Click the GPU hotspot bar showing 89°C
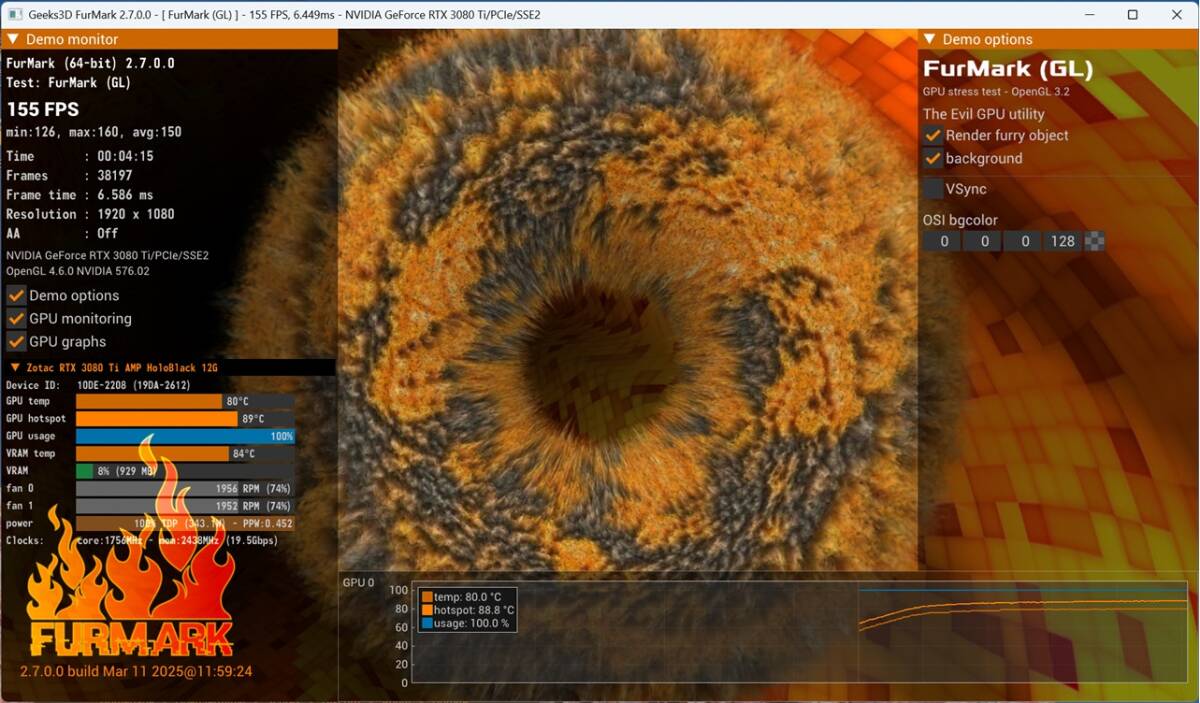 [x=185, y=419]
